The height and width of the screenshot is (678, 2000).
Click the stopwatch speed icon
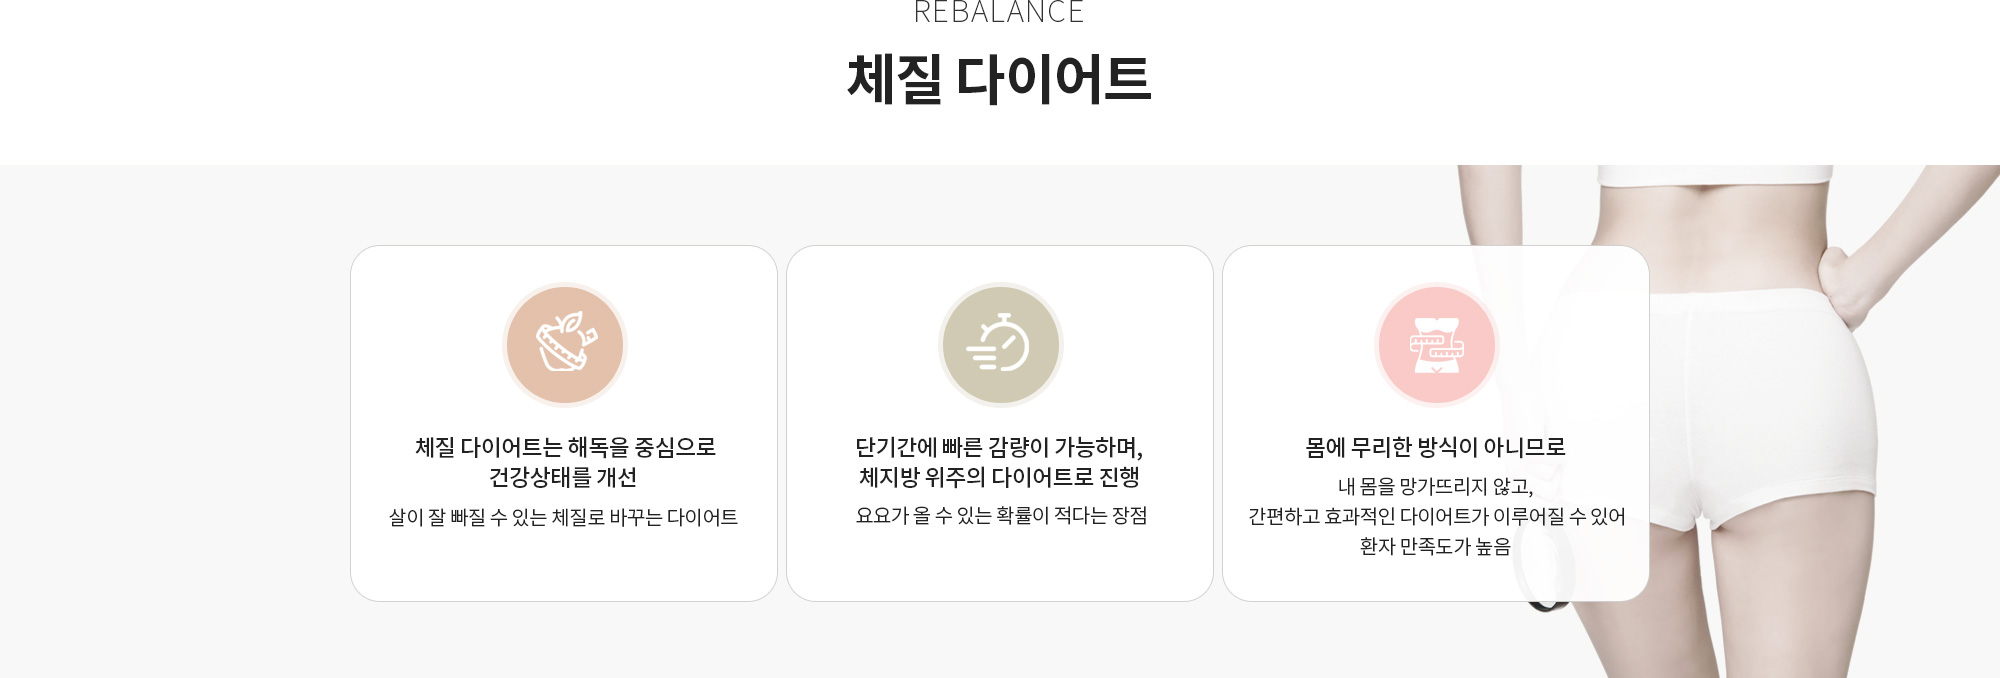coord(1000,345)
